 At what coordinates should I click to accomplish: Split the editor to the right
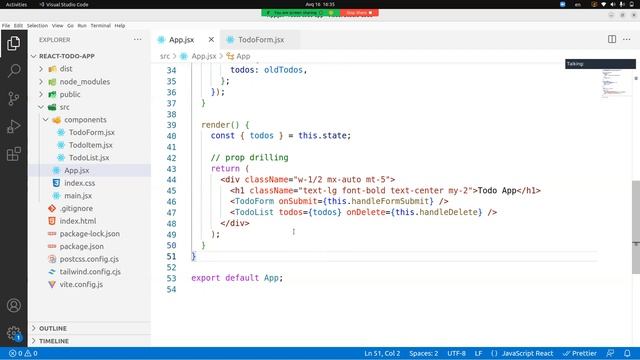point(612,39)
